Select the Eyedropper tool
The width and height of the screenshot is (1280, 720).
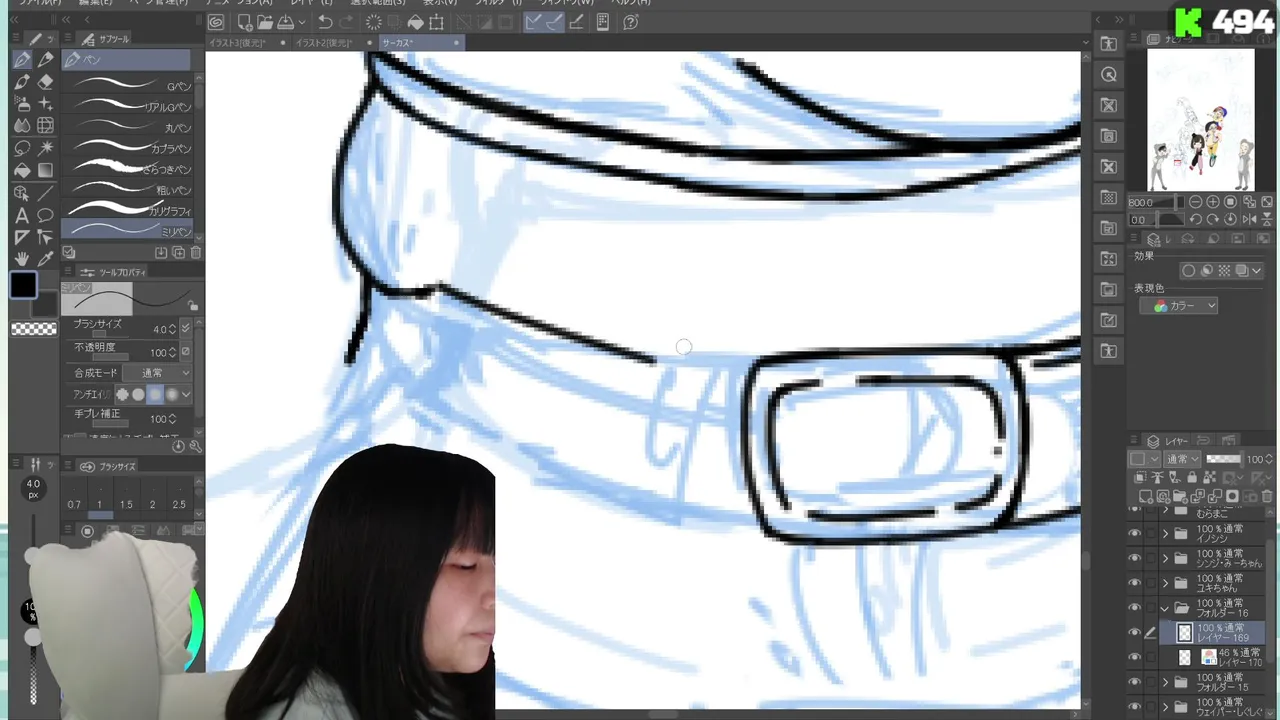(45, 259)
